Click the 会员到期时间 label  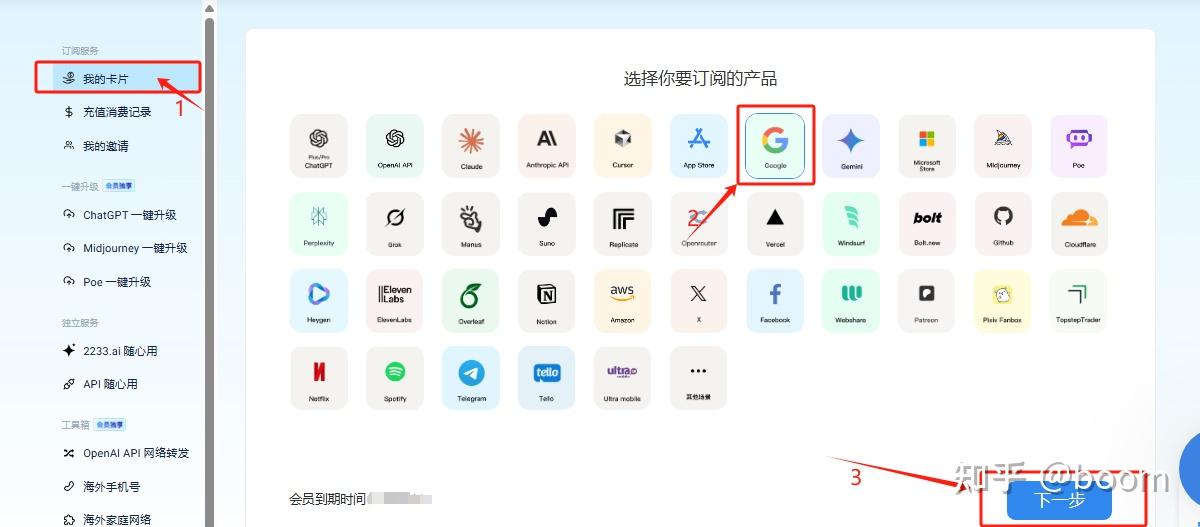point(326,498)
